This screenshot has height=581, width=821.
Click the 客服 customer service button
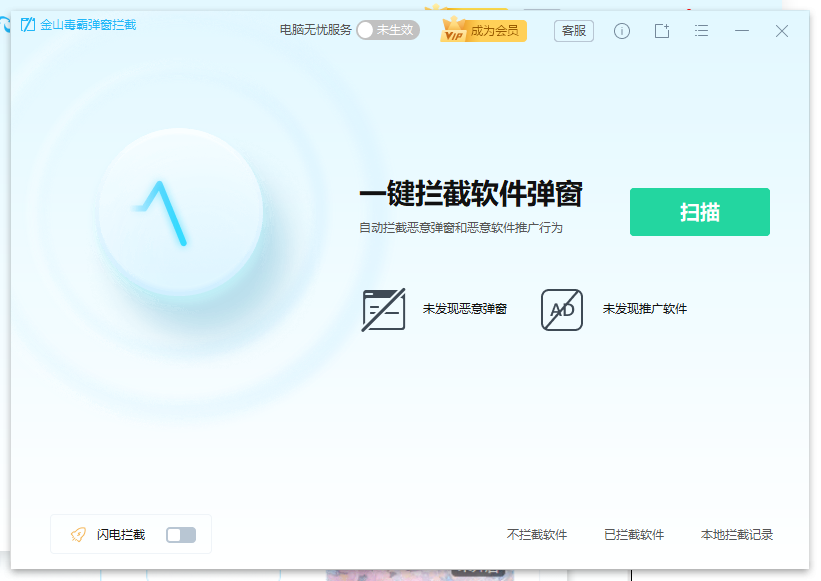(x=573, y=31)
